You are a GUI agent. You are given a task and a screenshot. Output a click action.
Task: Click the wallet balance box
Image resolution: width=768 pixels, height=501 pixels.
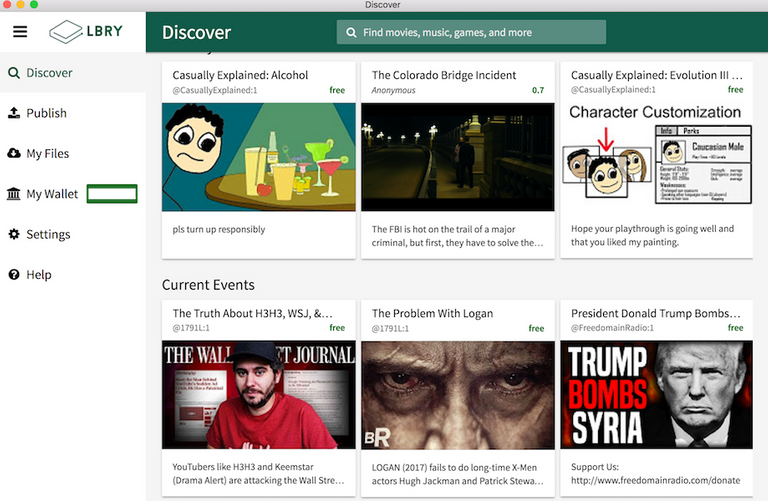click(112, 194)
